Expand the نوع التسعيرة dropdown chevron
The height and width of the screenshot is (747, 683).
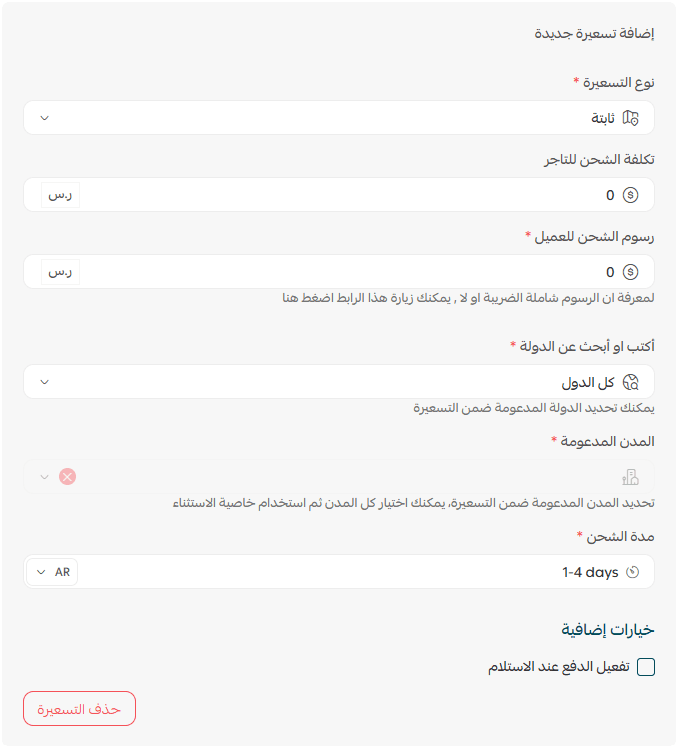click(x=45, y=118)
